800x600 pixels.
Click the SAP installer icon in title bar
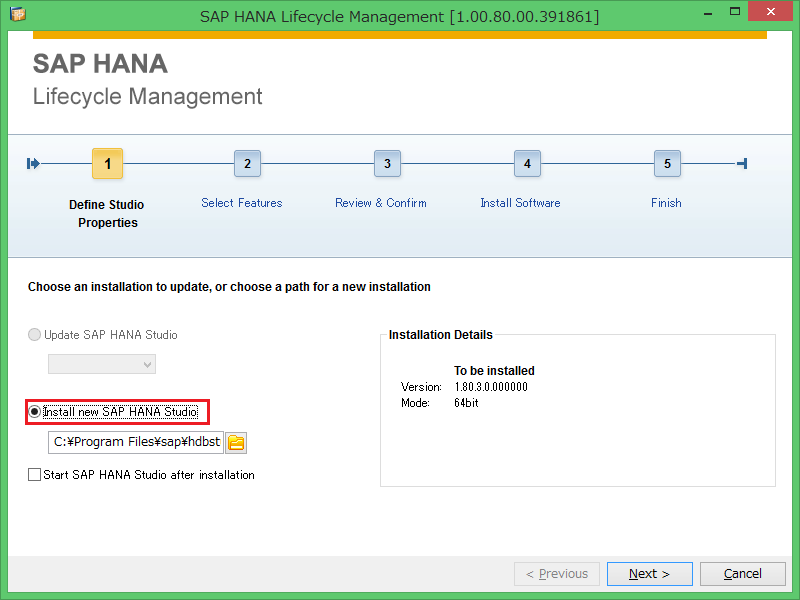pos(17,14)
